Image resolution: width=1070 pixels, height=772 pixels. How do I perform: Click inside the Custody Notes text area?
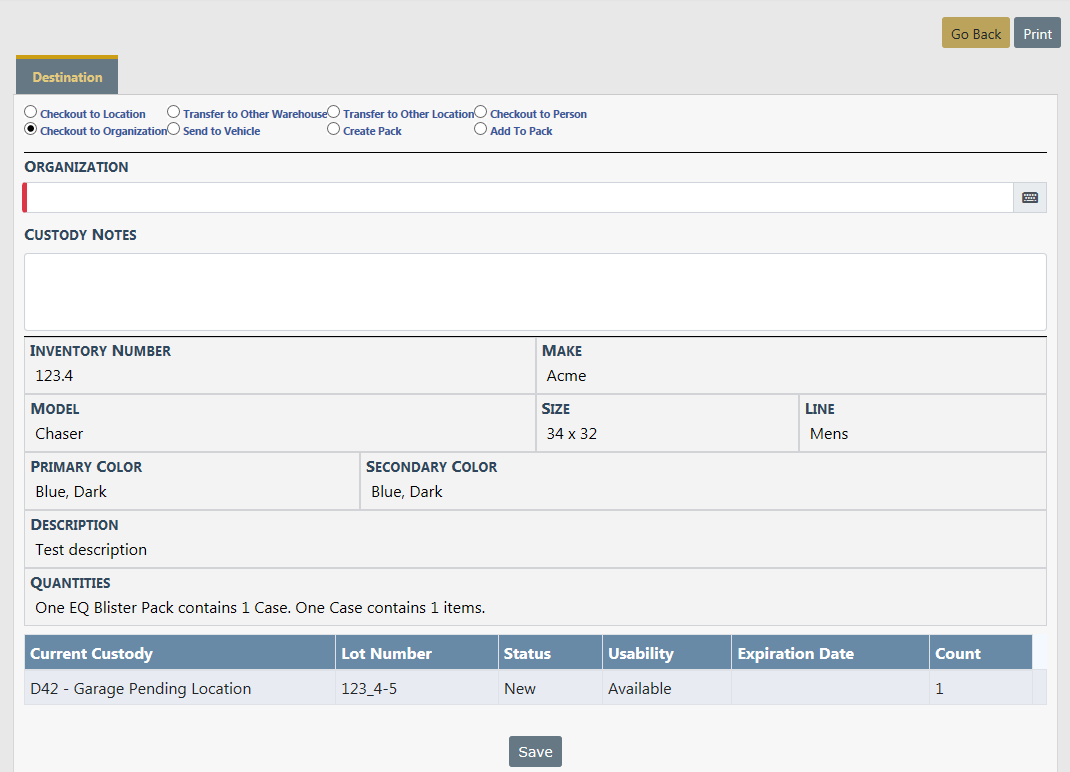(x=535, y=291)
